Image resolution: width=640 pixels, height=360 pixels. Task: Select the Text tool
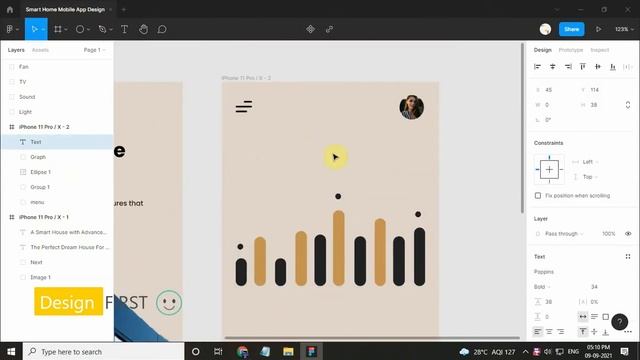[124, 29]
